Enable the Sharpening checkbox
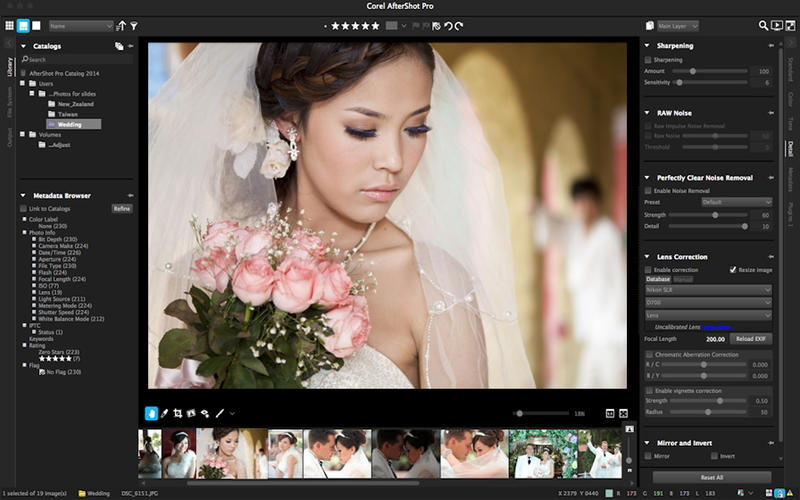The width and height of the screenshot is (800, 500). tap(648, 60)
